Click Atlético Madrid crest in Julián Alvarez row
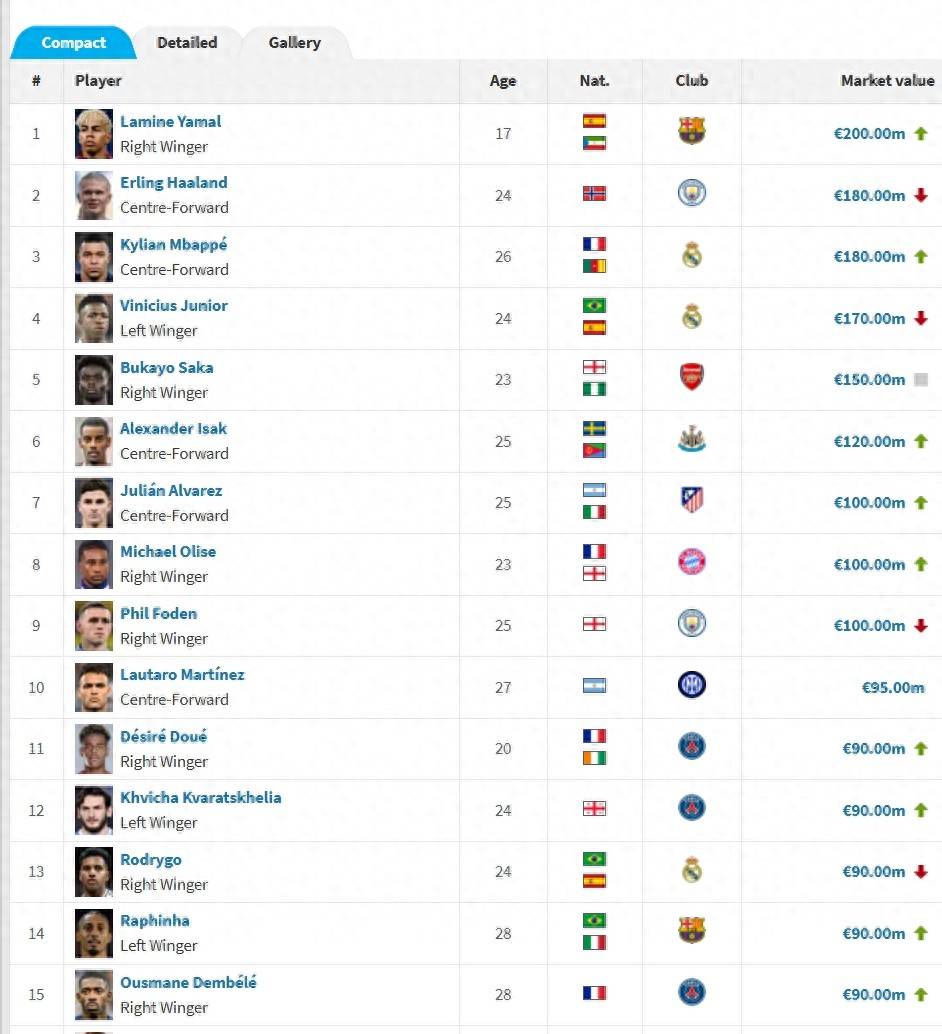The width and height of the screenshot is (942, 1034). coord(691,502)
